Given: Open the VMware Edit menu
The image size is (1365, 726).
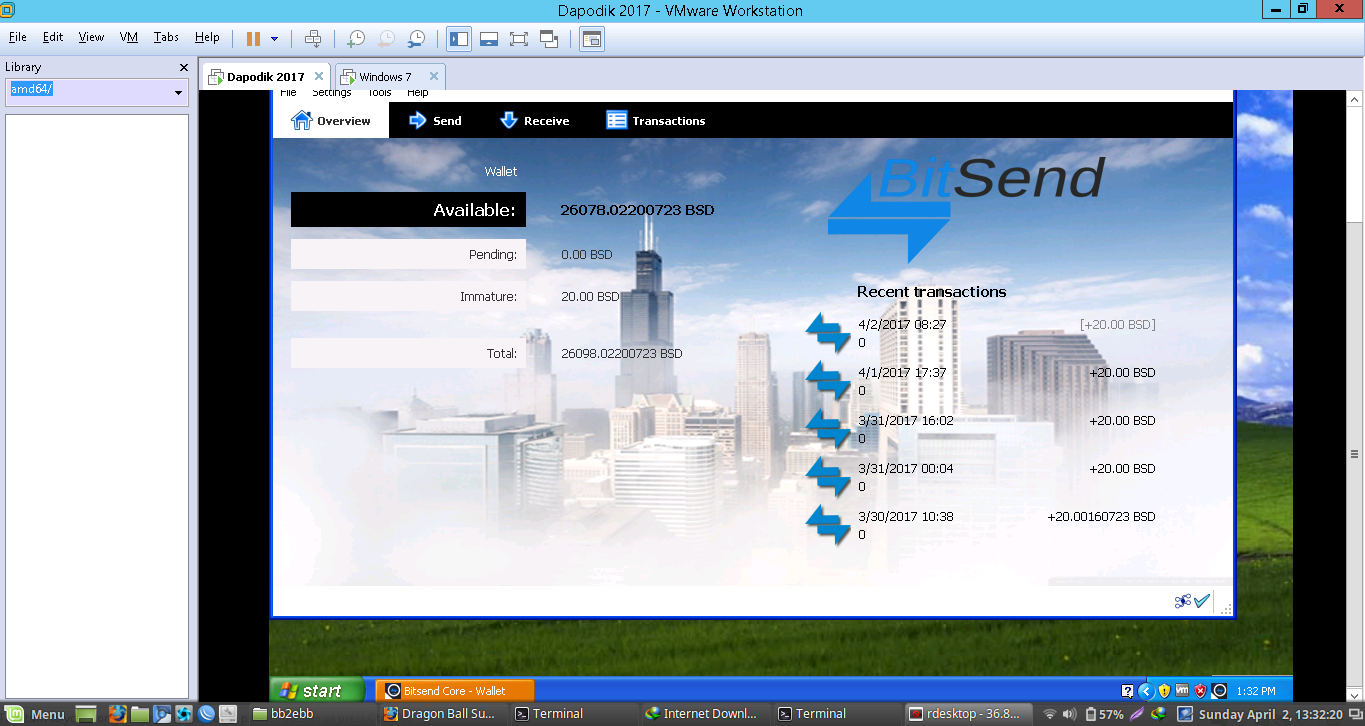Looking at the screenshot, I should click(x=53, y=37).
